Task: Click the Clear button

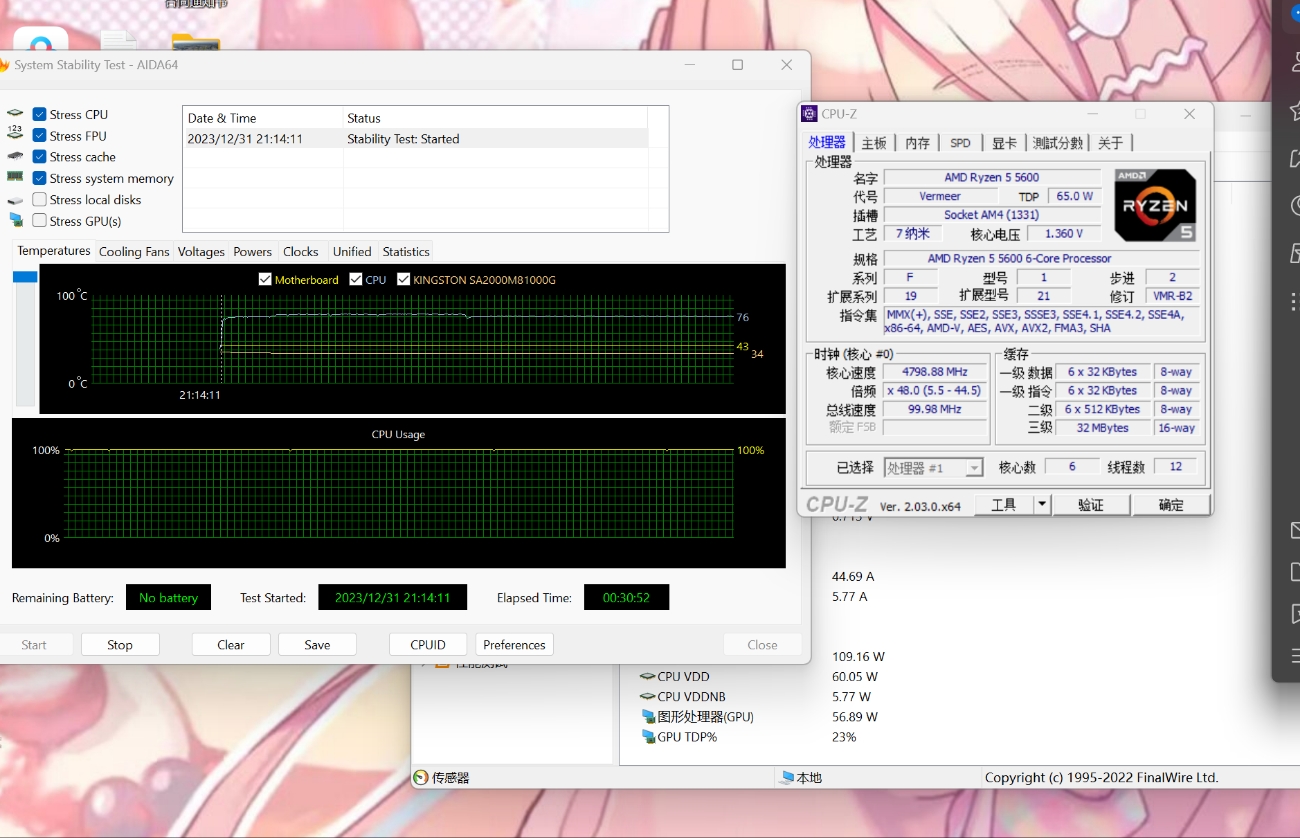Action: pyautogui.click(x=231, y=644)
